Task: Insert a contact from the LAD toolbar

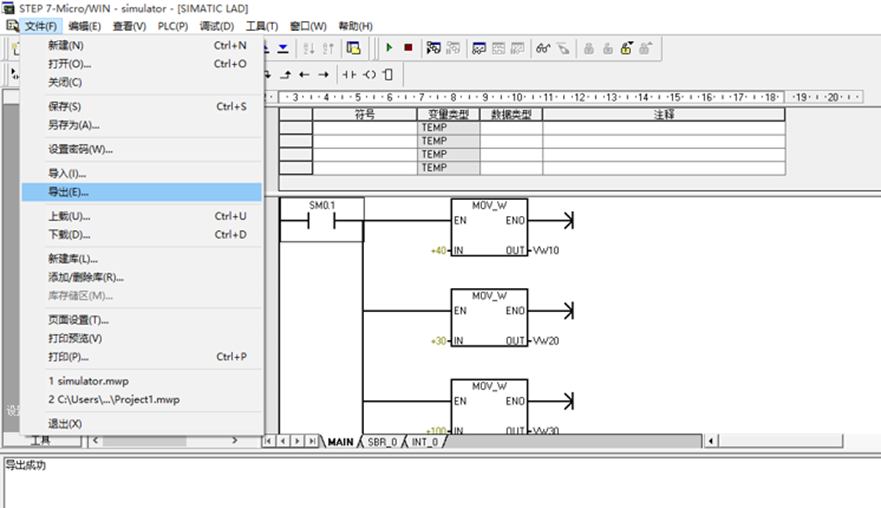Action: 349,74
